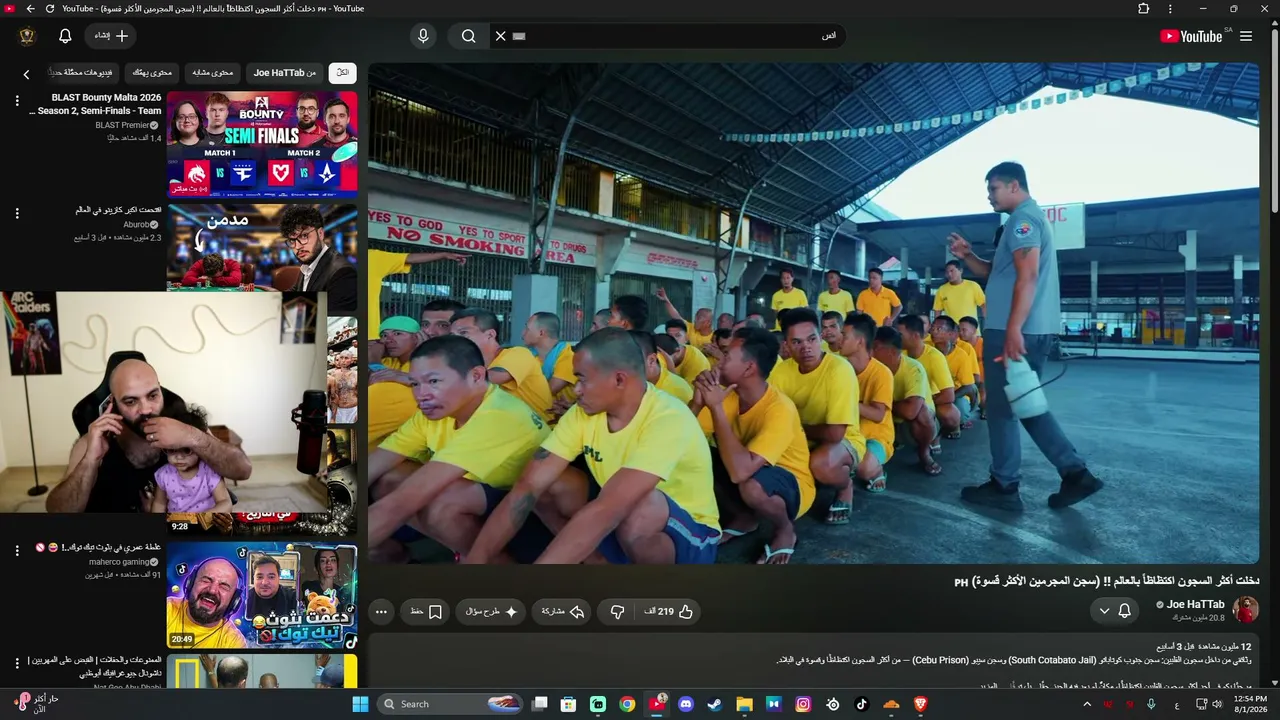1280x720 pixels.
Task: Visit the maherco gaming channel name
Action: (118, 562)
